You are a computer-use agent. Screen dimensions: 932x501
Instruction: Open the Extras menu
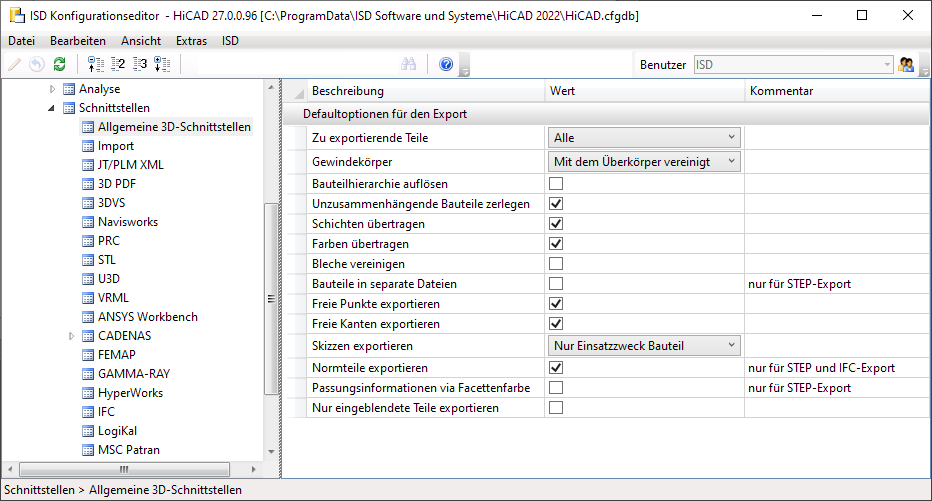(191, 41)
